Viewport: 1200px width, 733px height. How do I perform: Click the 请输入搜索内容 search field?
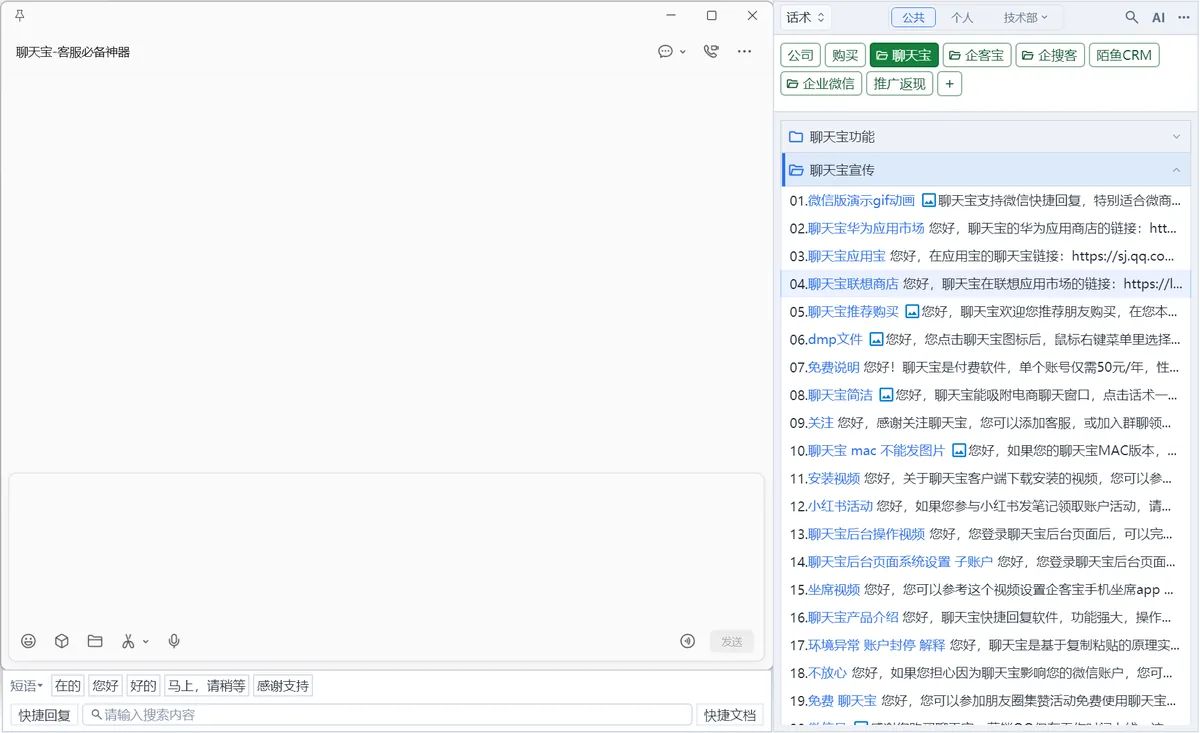click(387, 715)
